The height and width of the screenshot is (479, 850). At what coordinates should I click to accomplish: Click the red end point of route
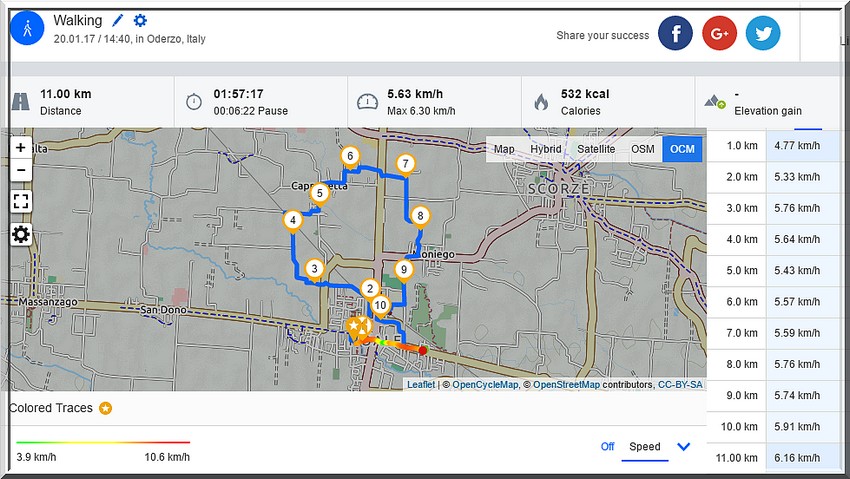[x=423, y=351]
